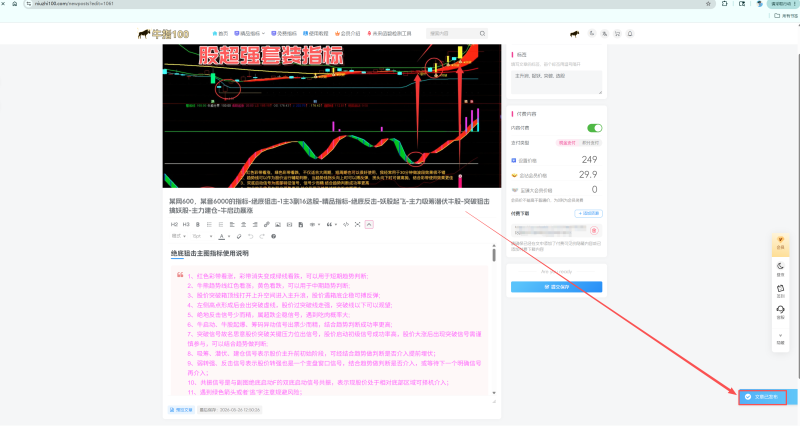Click the attachment file icon in toolbar
The image size is (800, 426).
[x=301, y=224]
